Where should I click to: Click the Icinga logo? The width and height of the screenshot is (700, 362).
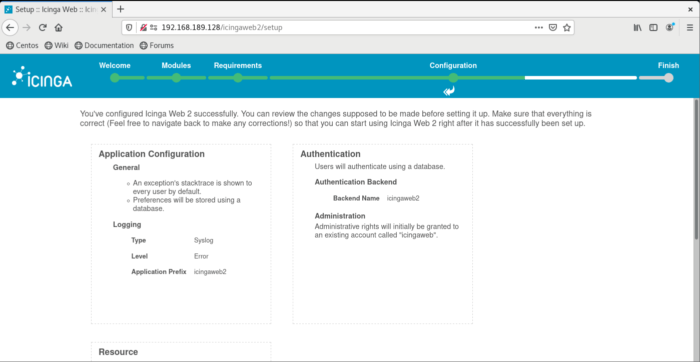42,77
